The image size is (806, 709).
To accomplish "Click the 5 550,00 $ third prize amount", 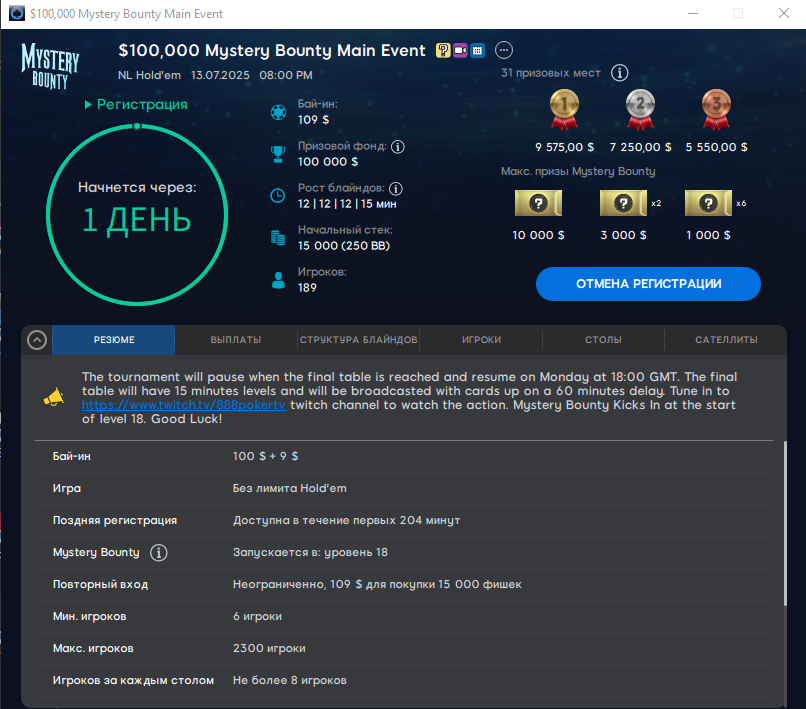I will point(717,147).
